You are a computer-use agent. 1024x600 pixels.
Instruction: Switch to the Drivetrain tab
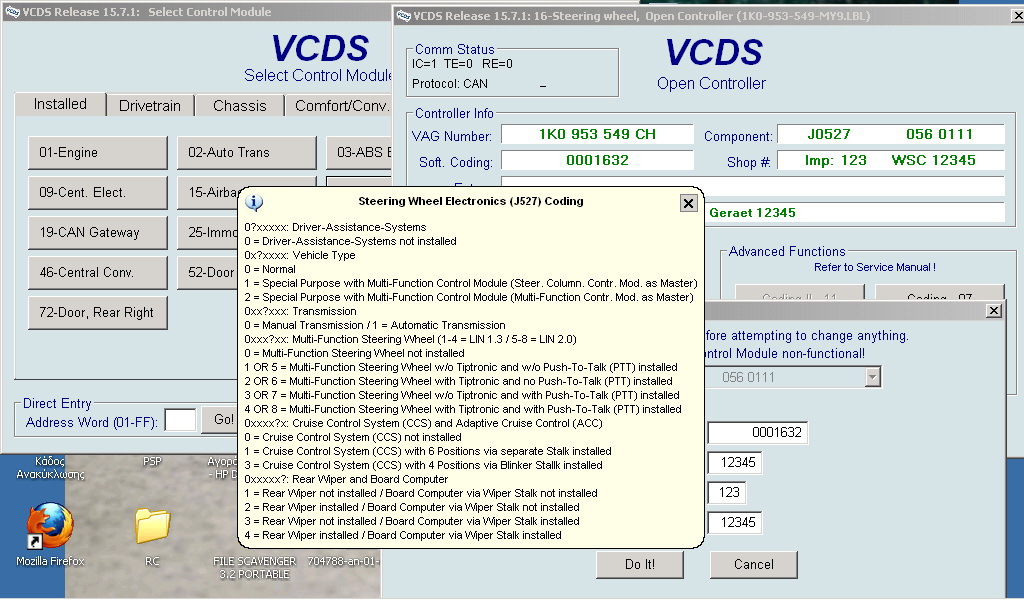pos(150,106)
